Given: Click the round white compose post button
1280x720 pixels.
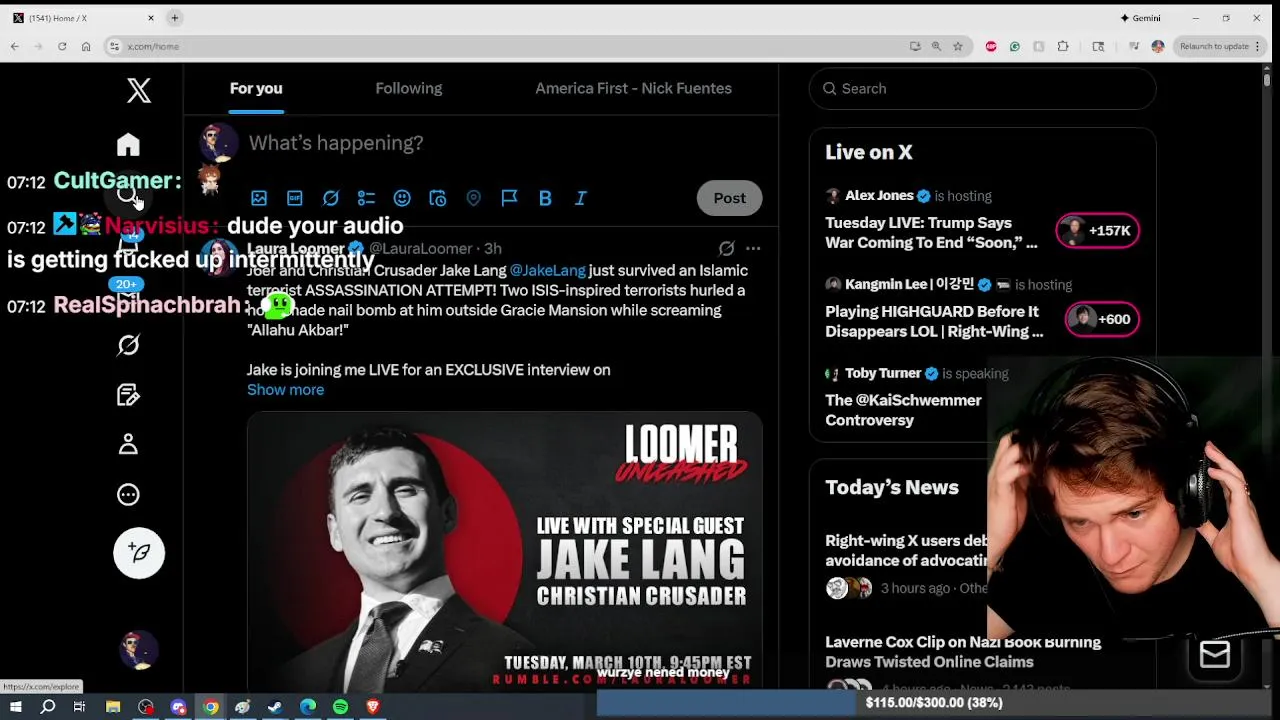Looking at the screenshot, I should [139, 553].
